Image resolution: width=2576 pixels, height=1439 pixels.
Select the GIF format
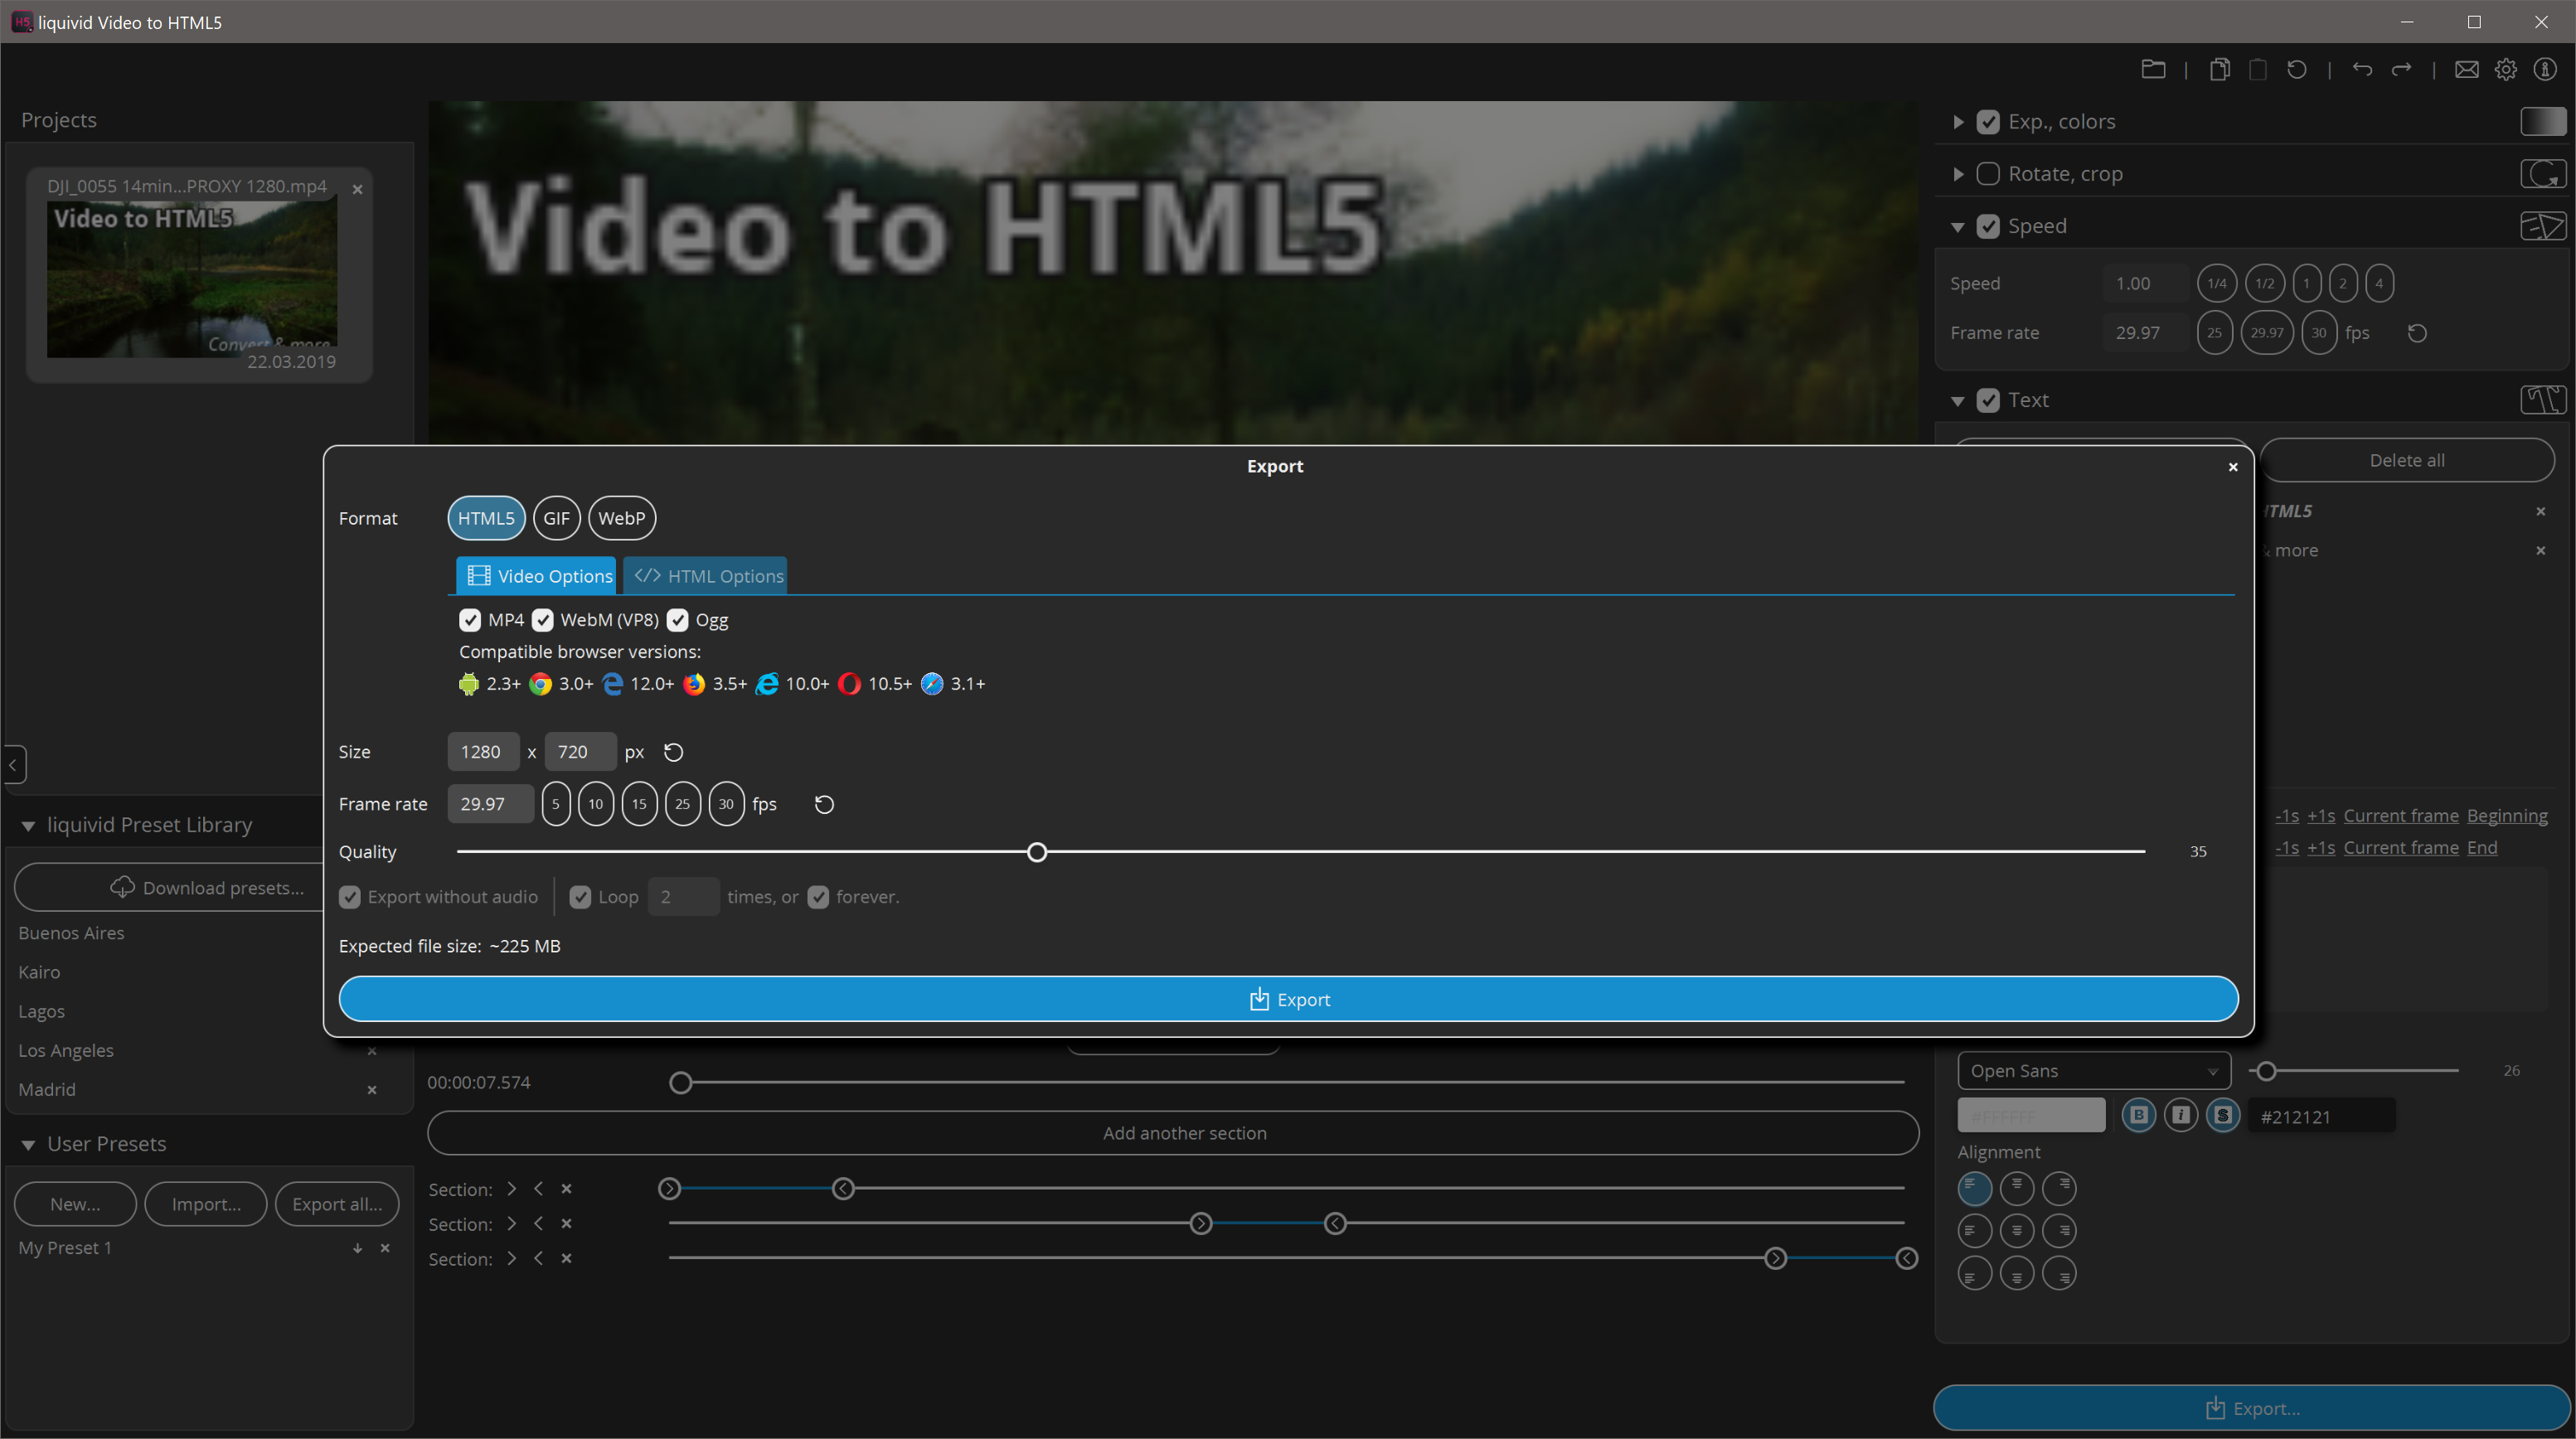point(556,518)
